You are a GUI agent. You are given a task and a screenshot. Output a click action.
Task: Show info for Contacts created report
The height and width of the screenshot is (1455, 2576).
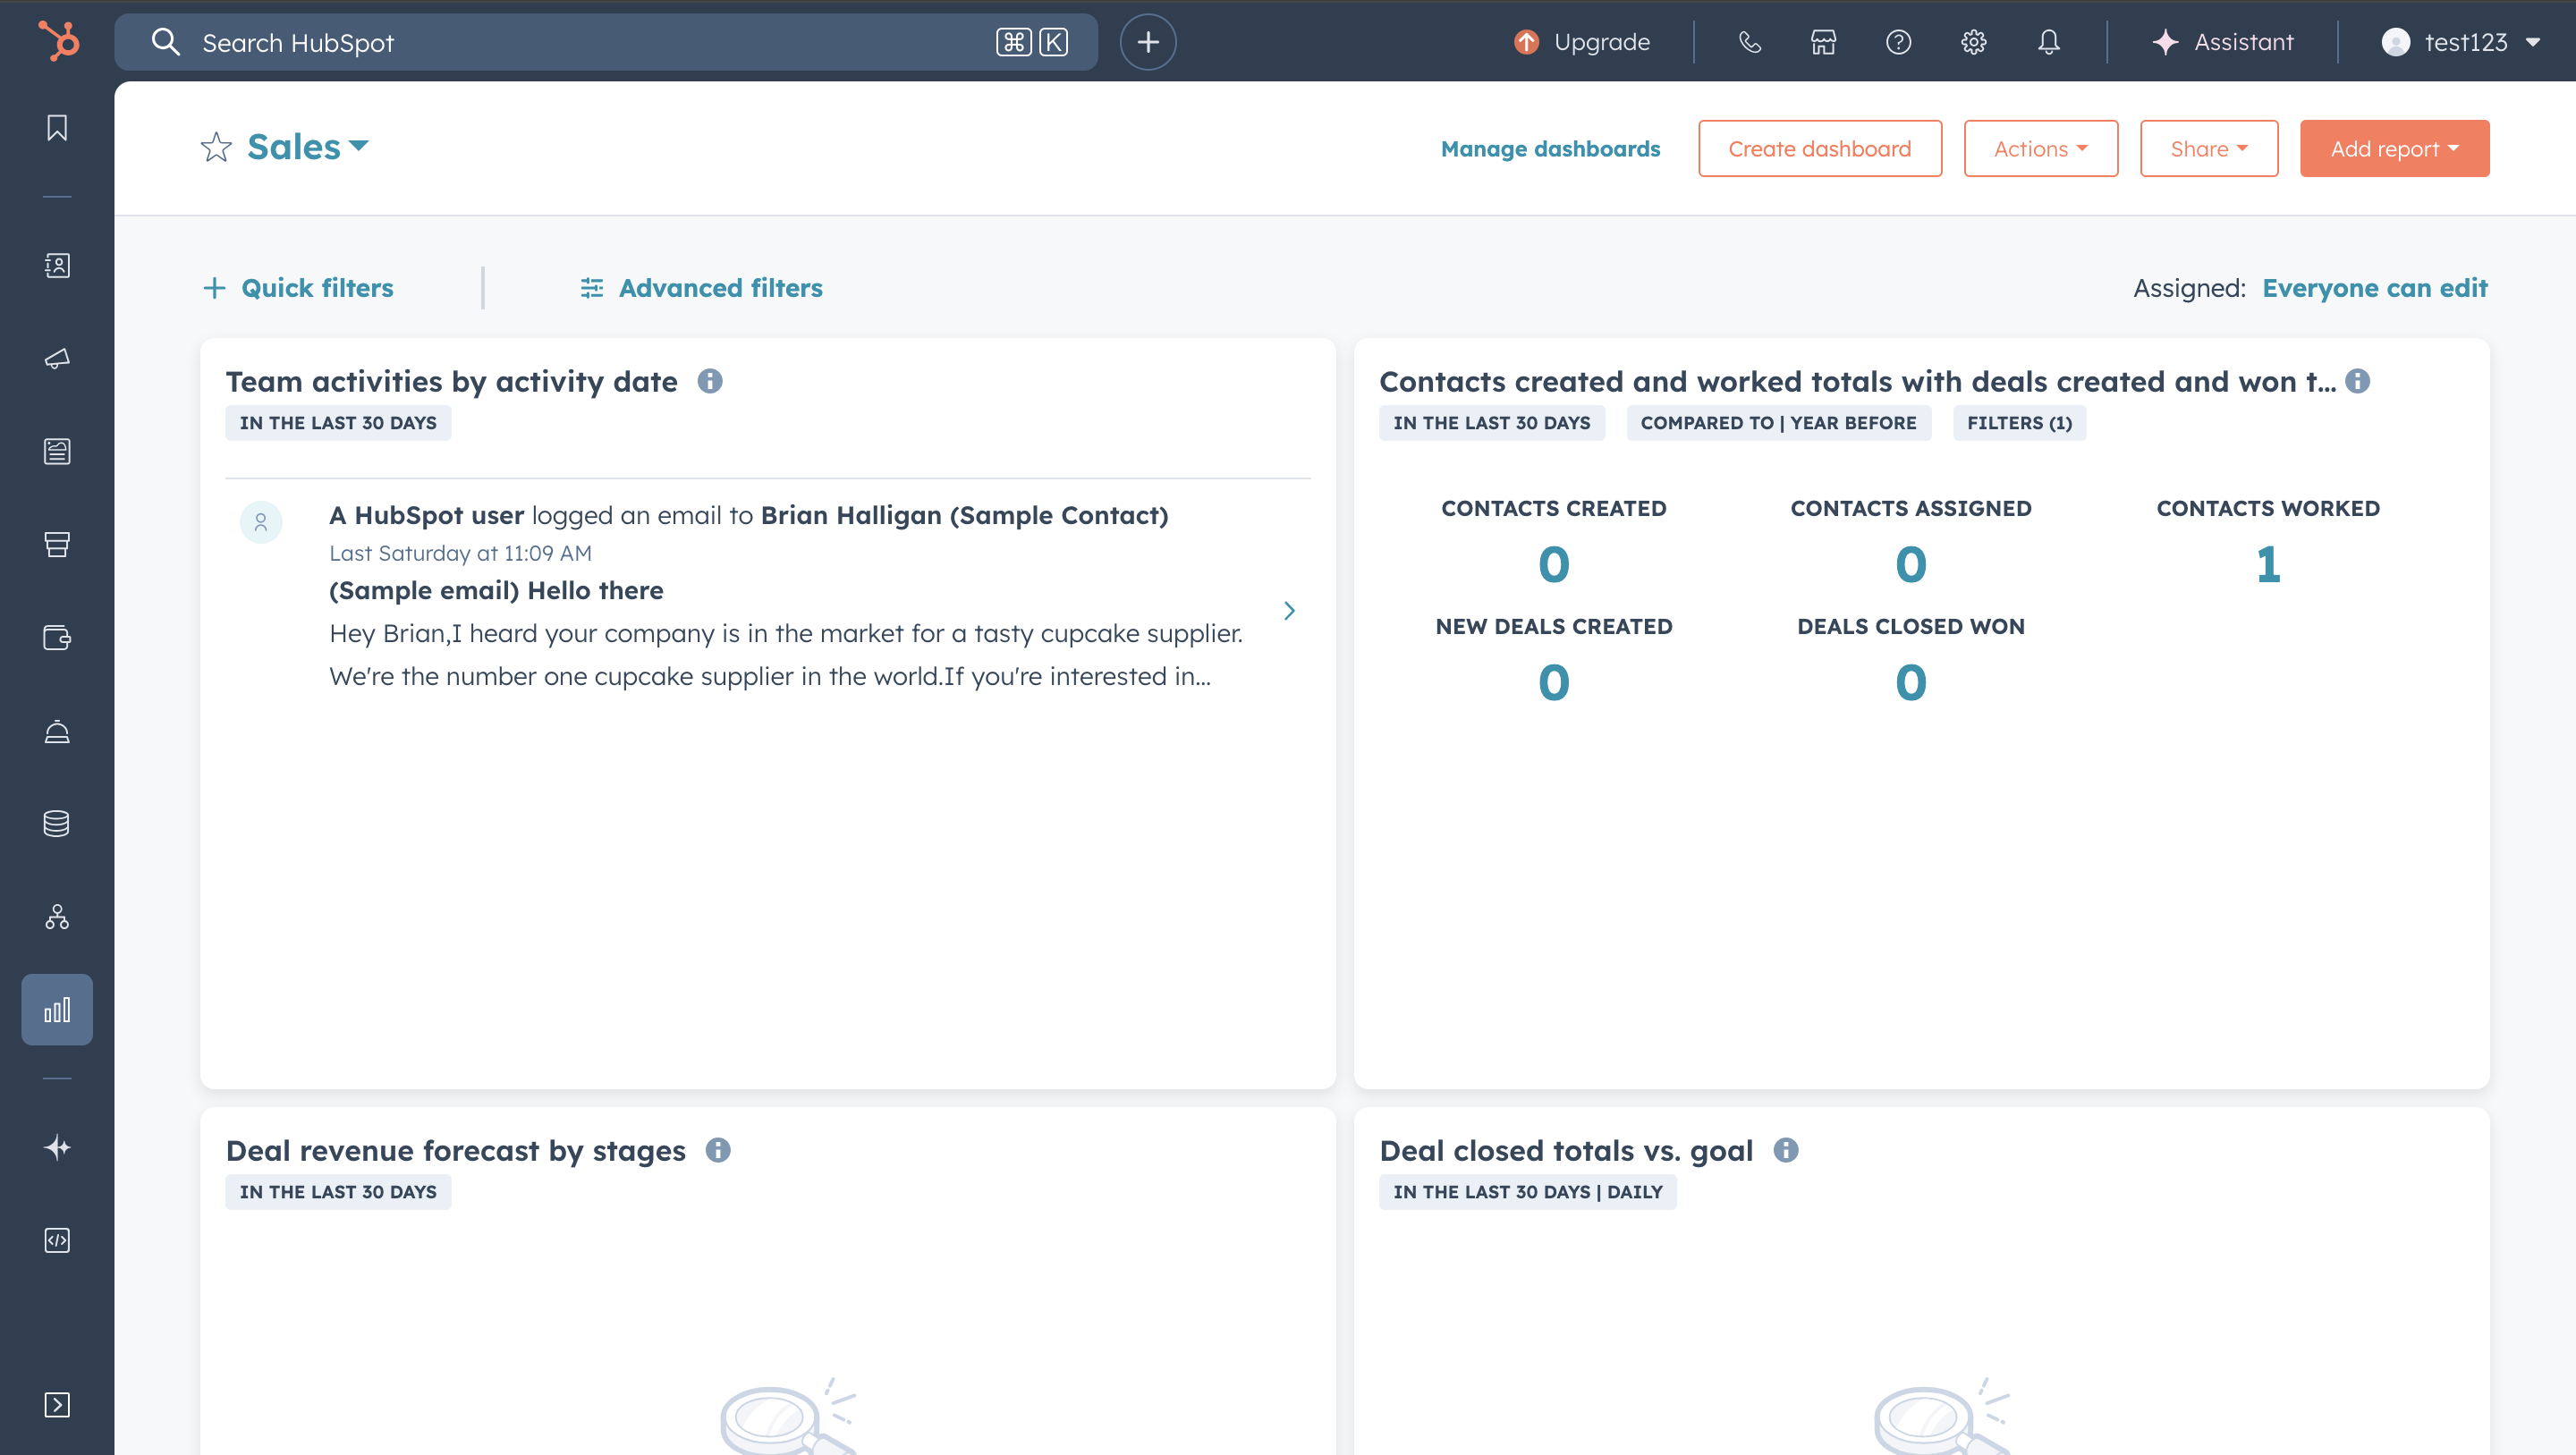(2357, 381)
